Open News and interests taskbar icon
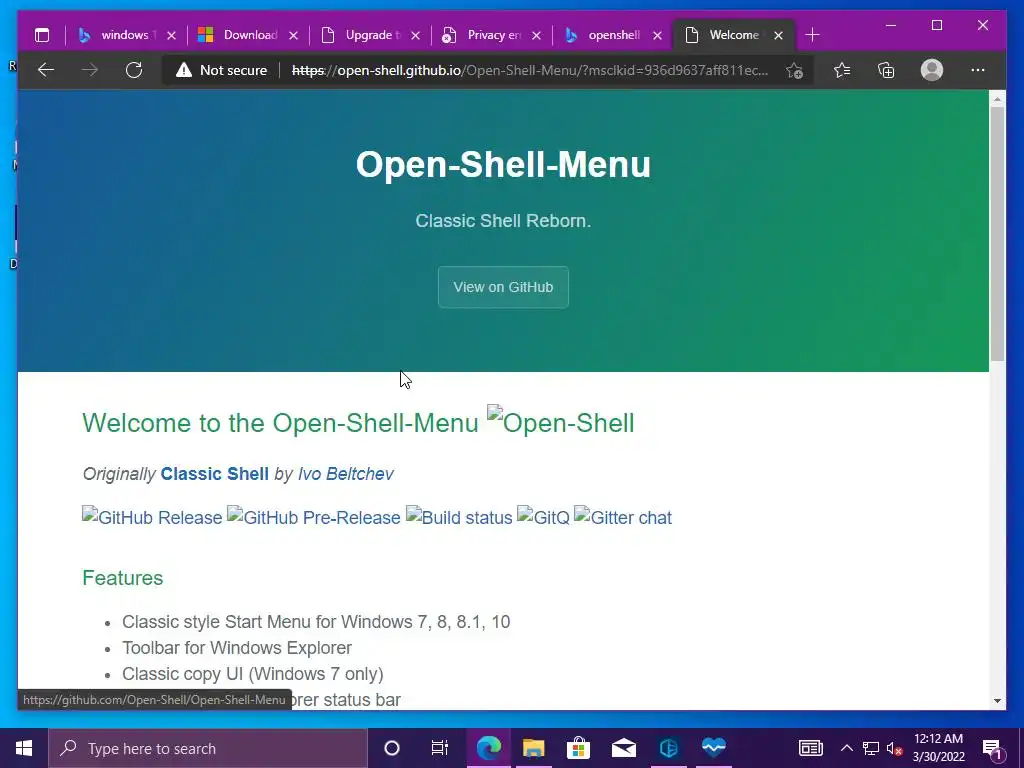The image size is (1024, 768). click(x=810, y=748)
